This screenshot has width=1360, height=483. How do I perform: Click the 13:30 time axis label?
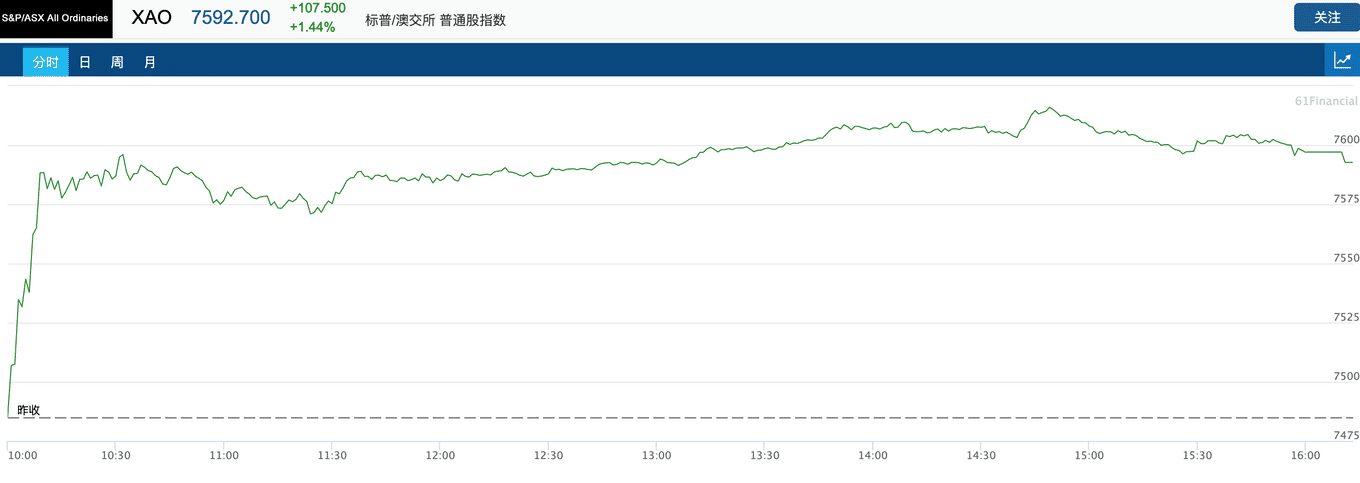tap(764, 455)
